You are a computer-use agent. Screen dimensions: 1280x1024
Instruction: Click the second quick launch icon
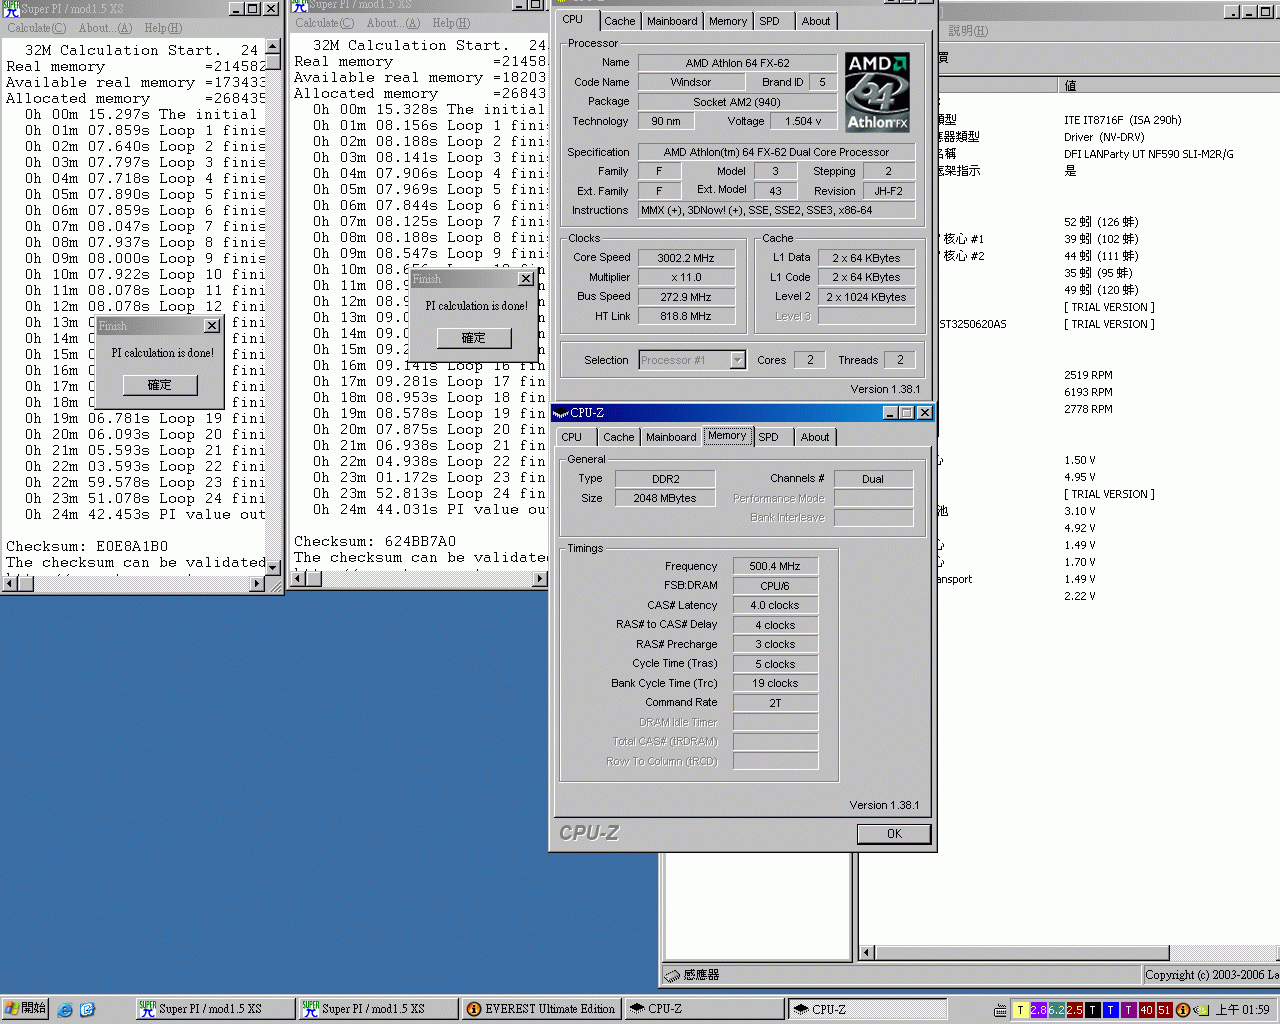pos(87,1010)
